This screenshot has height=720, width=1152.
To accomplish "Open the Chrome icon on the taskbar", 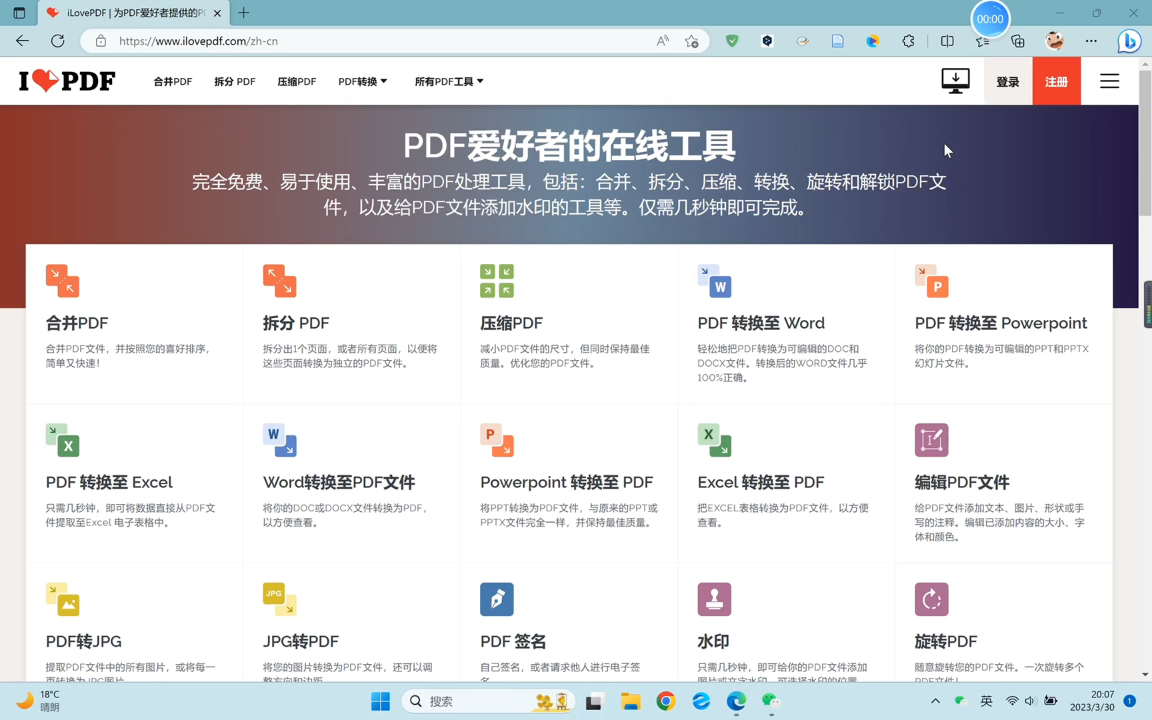I will (x=665, y=701).
